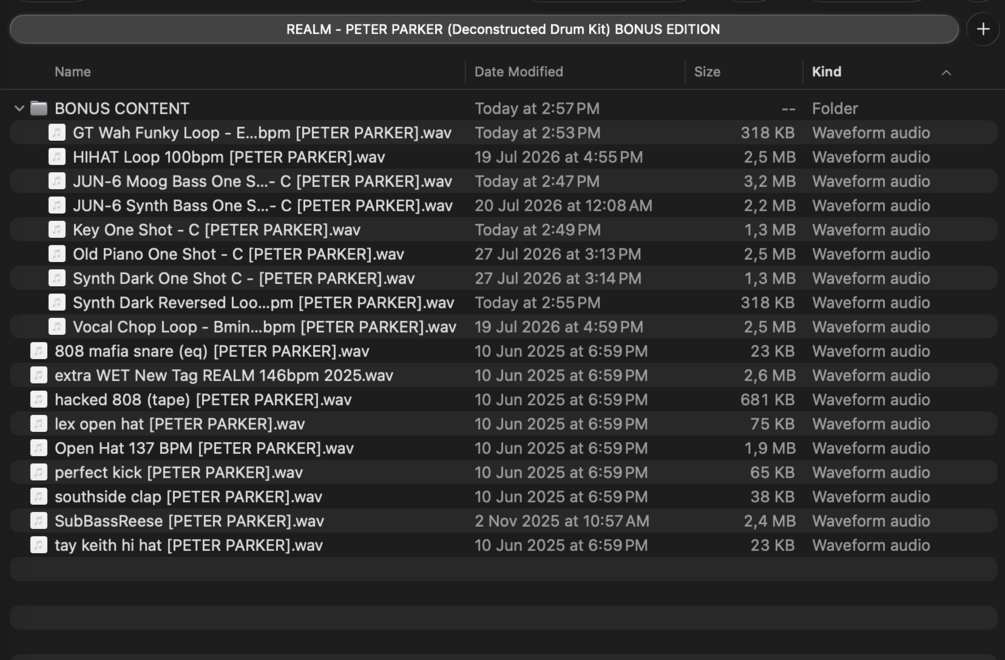This screenshot has width=1005, height=660.
Task: Select lex open hat [PETER PARKER].wav
Action: [x=179, y=424]
